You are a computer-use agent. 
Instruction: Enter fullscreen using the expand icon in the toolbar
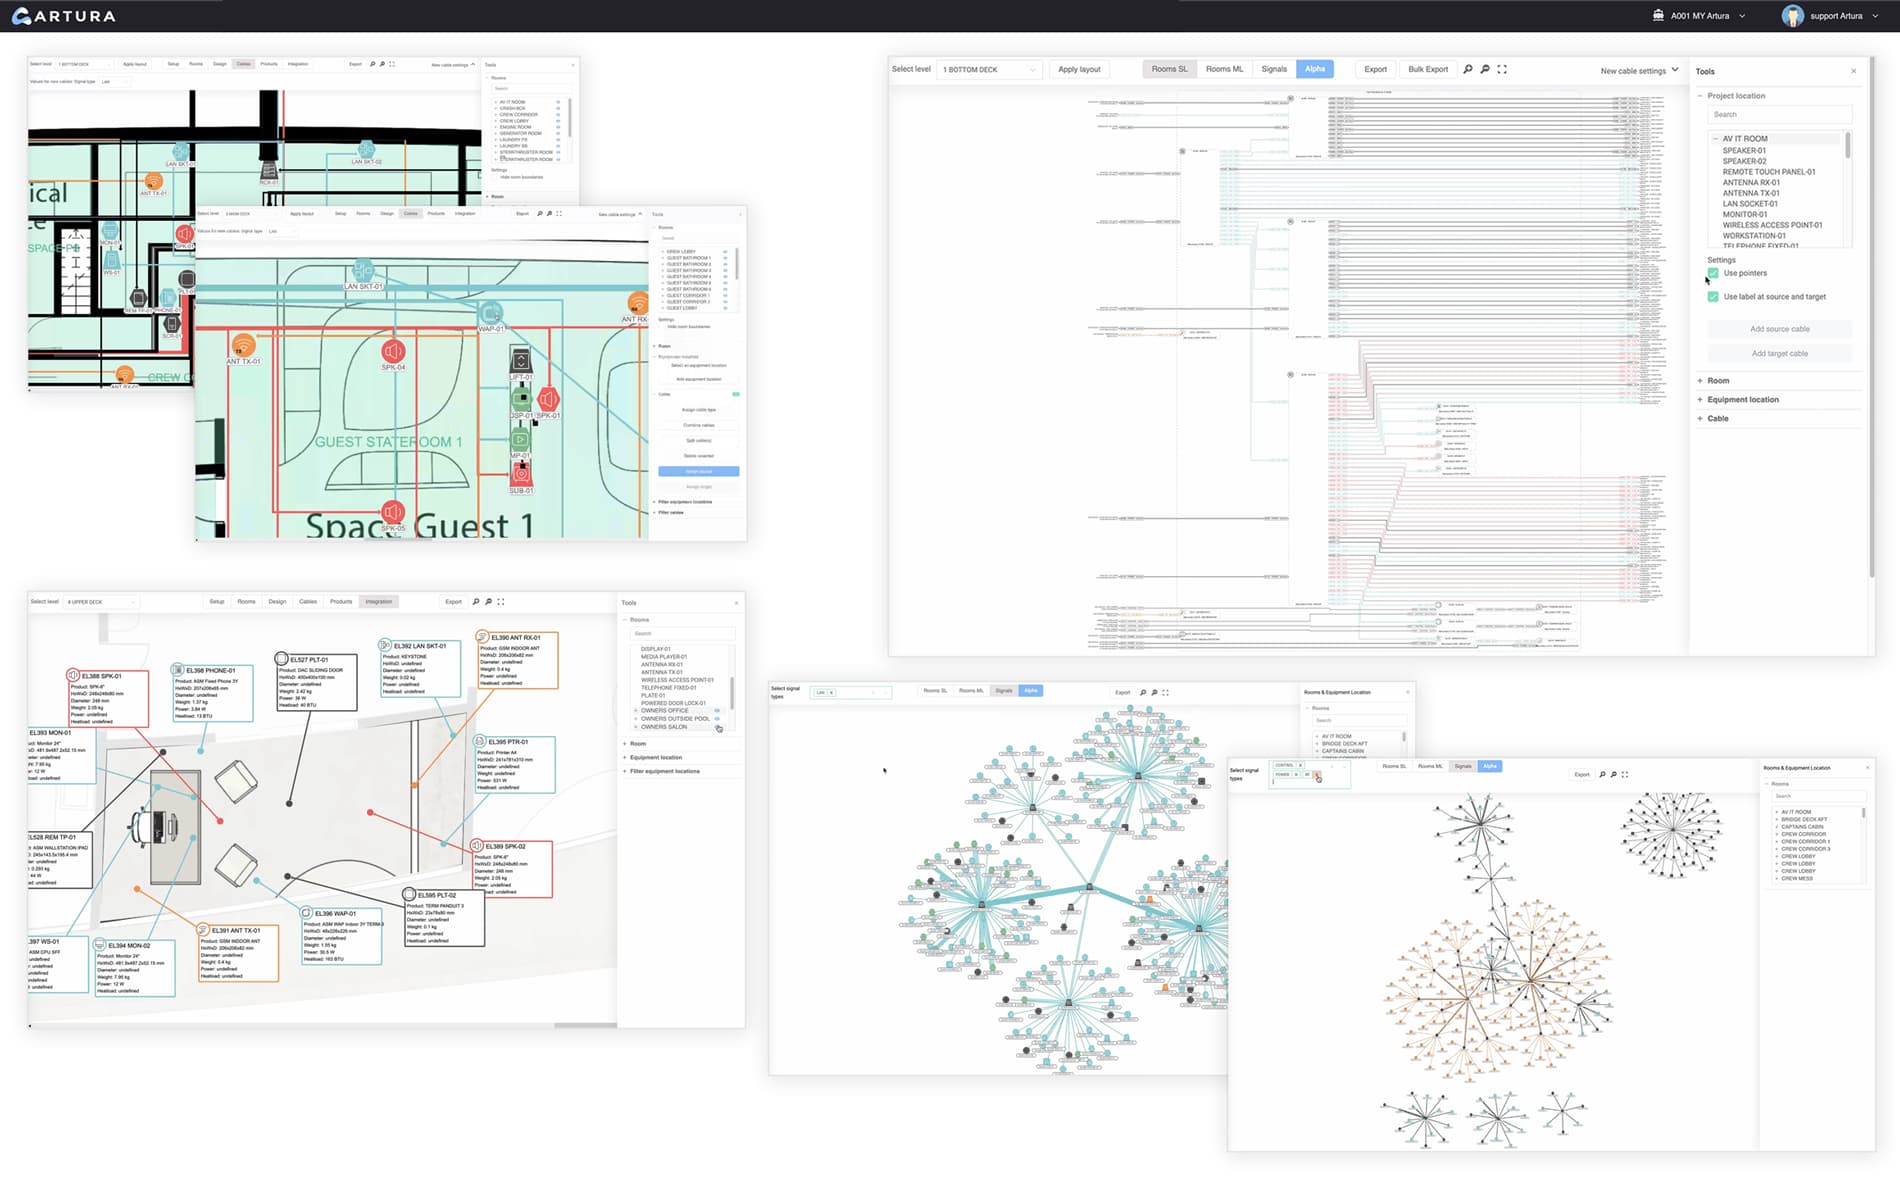[x=1503, y=69]
